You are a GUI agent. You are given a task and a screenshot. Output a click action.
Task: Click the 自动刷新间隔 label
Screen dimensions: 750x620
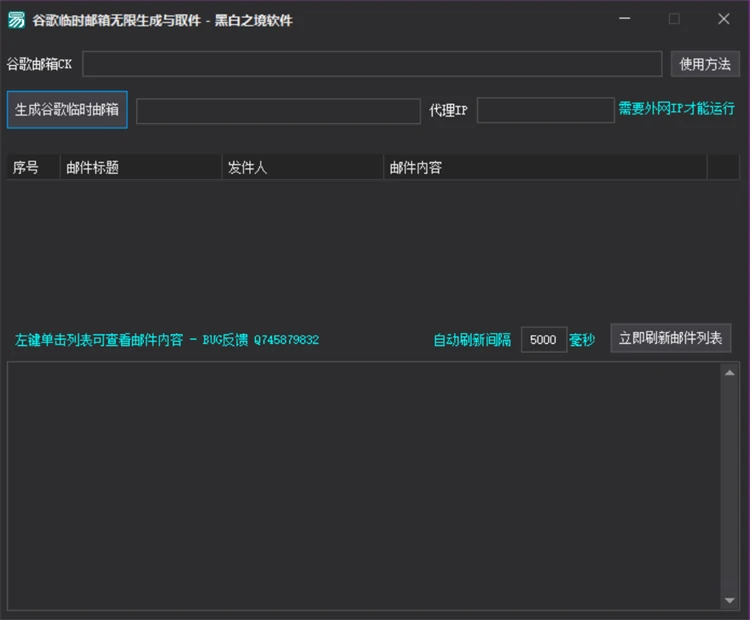(x=472, y=340)
